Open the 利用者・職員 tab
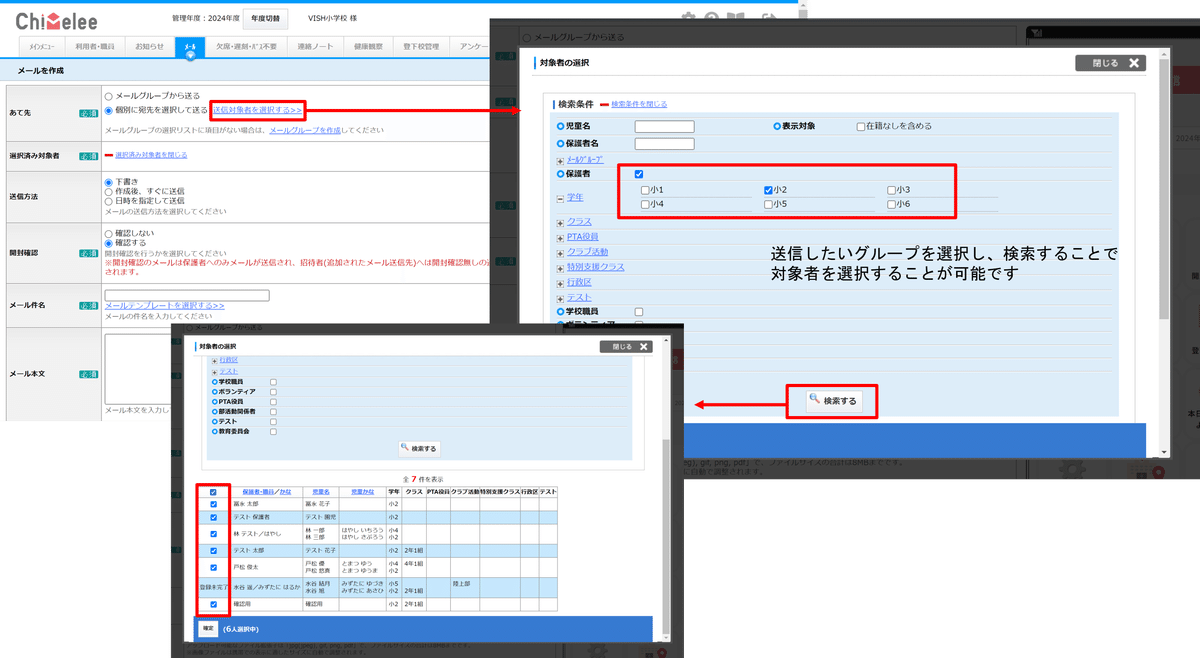Viewport: 1200px width, 658px height. [x=95, y=47]
